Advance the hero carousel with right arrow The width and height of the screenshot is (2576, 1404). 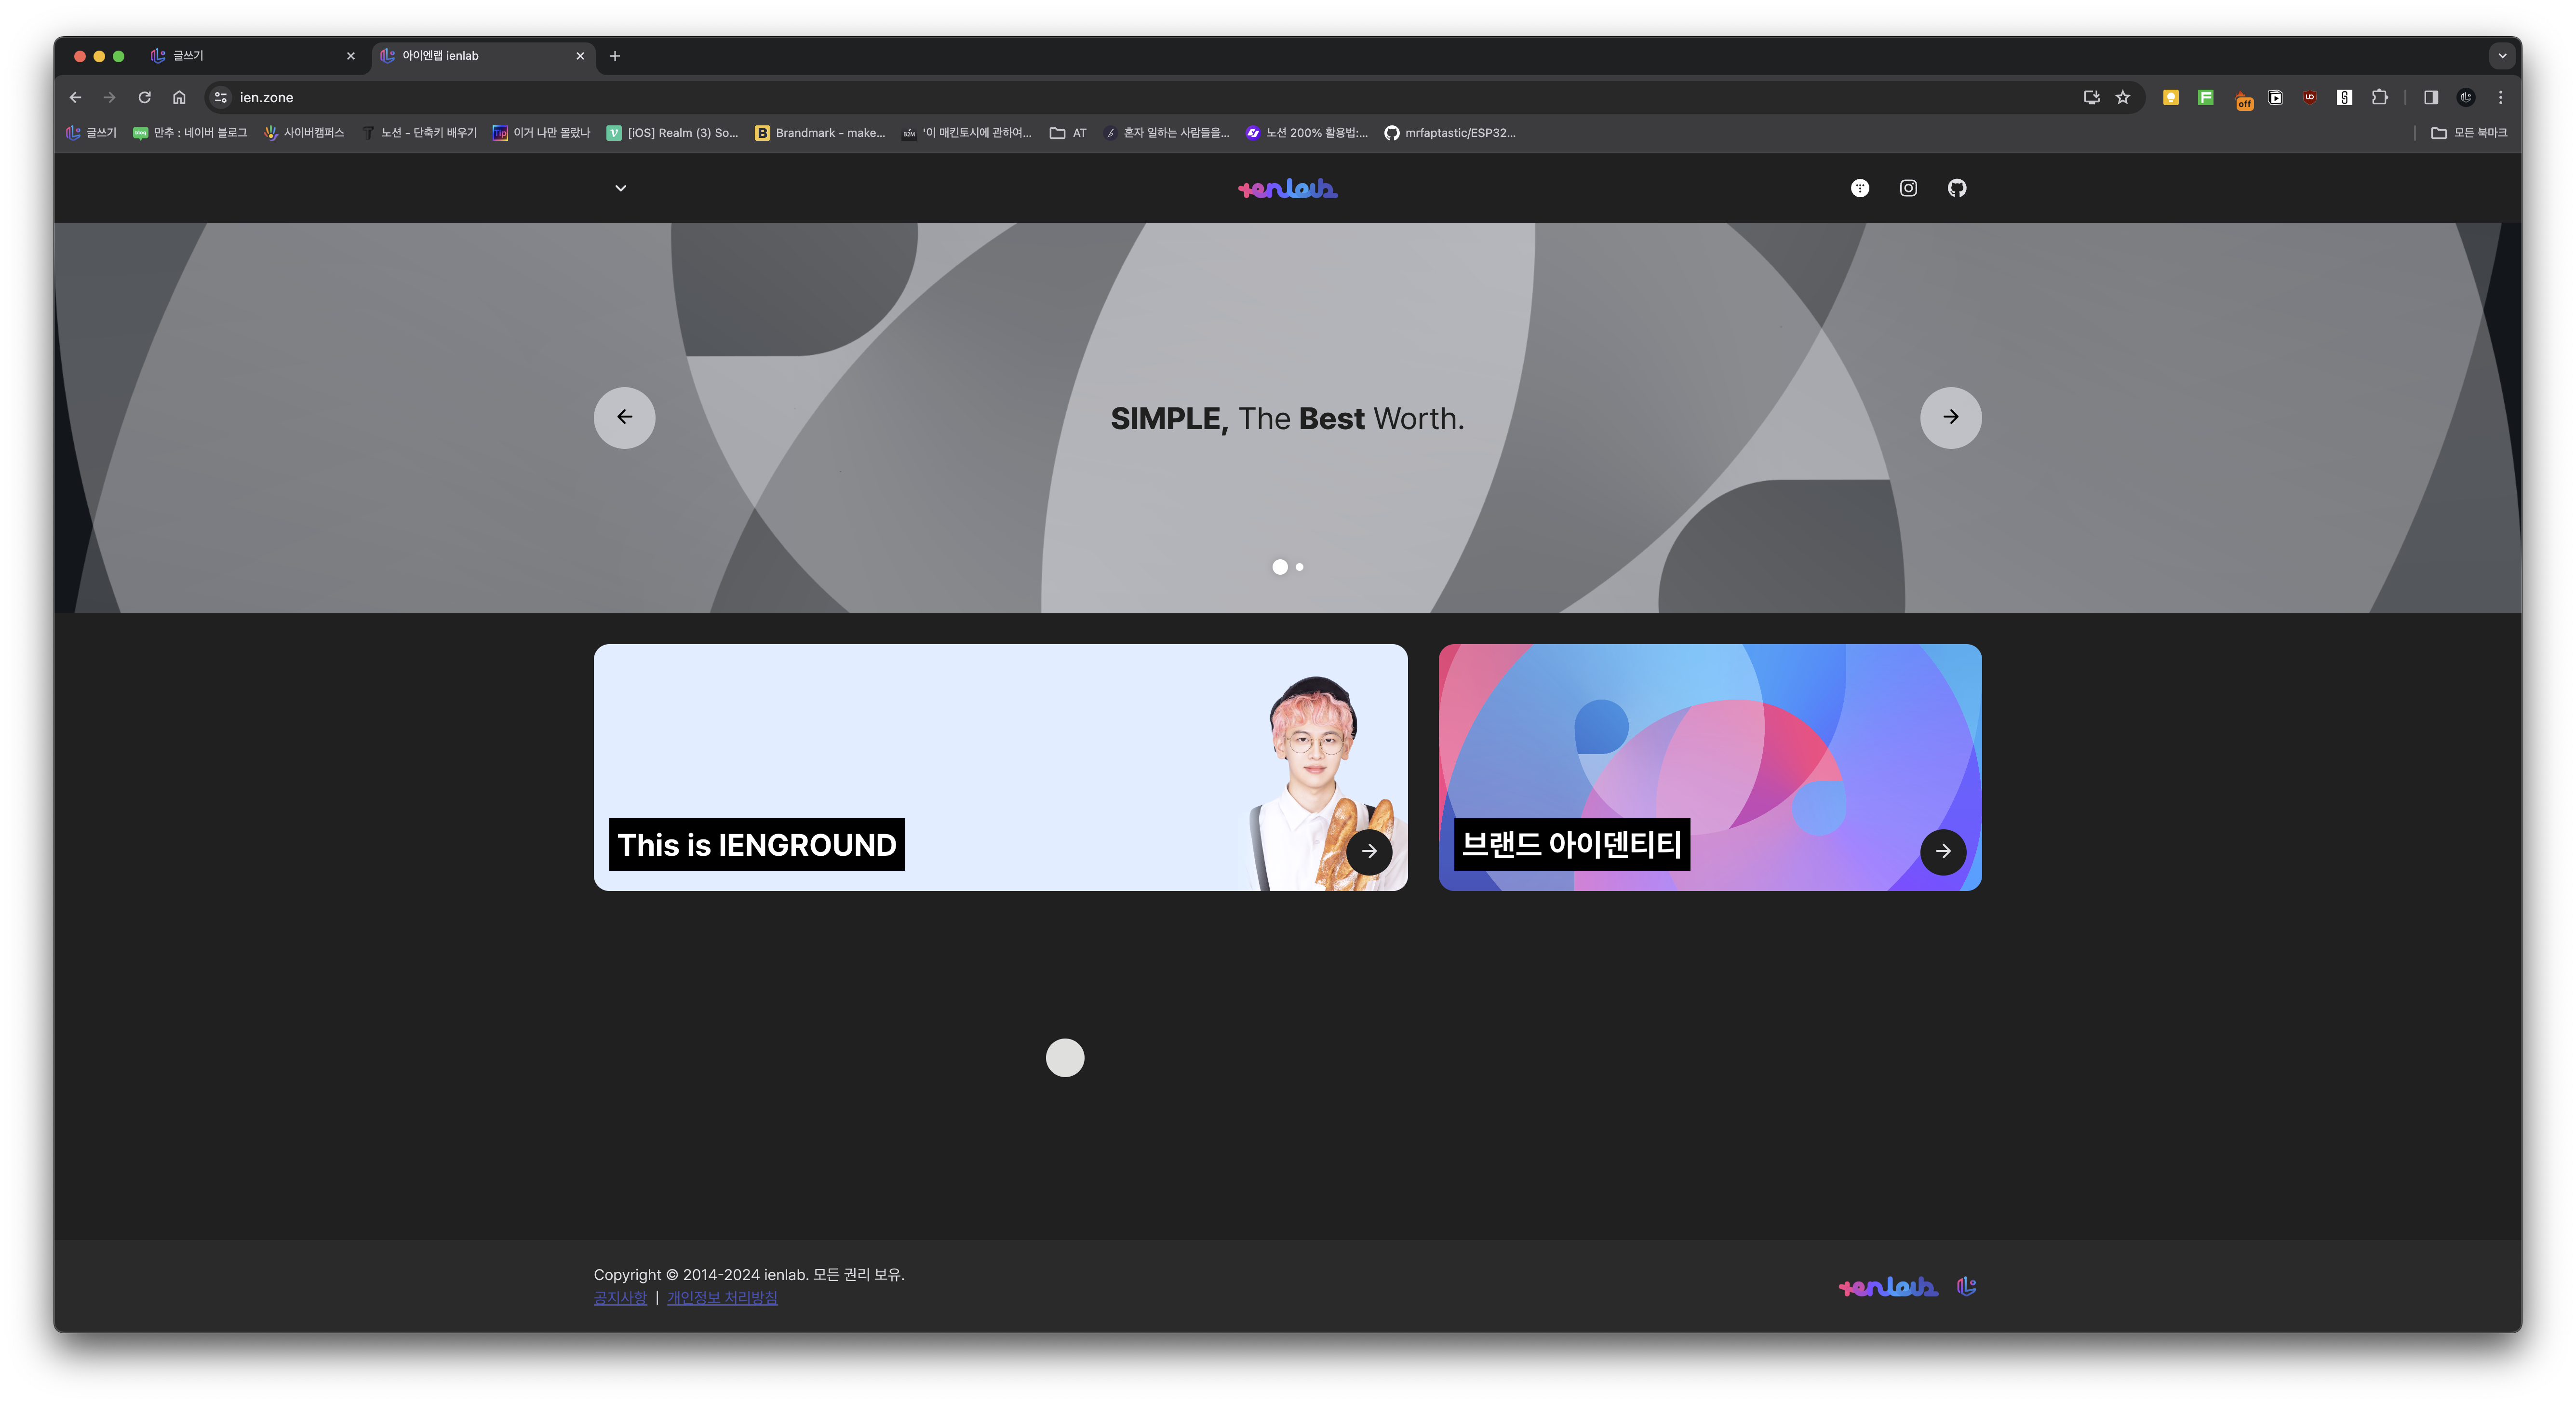click(x=1950, y=417)
